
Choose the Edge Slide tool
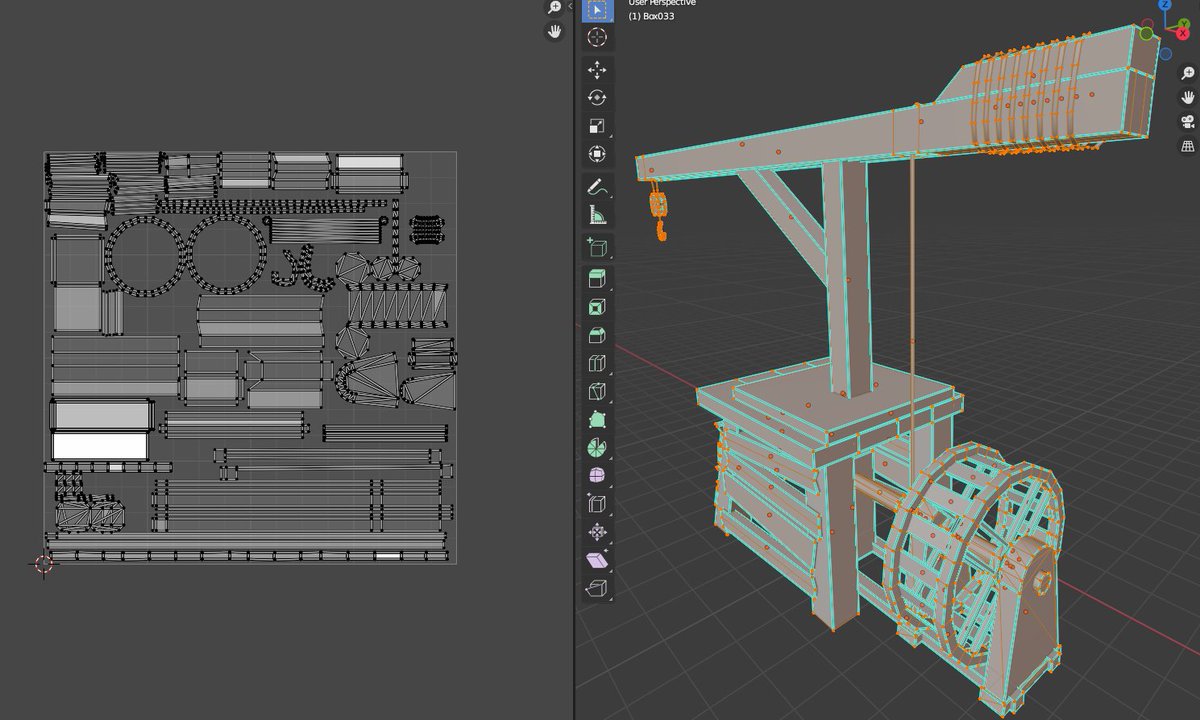597,503
